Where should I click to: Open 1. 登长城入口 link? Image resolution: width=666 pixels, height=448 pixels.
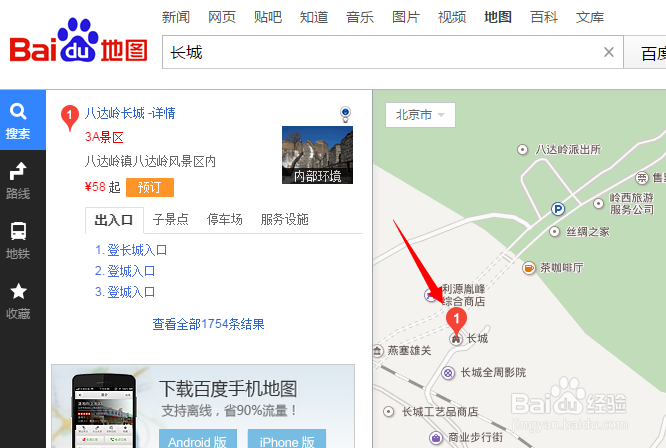[x=131, y=250]
